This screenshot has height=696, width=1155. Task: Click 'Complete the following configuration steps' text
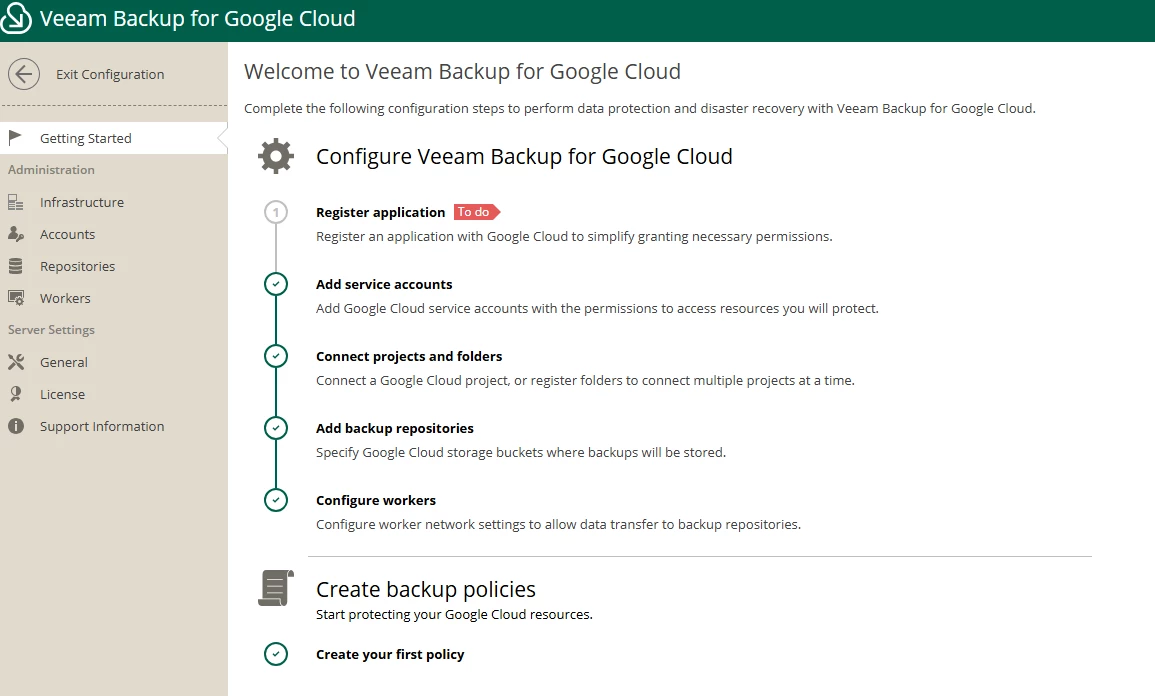pyautogui.click(x=639, y=108)
